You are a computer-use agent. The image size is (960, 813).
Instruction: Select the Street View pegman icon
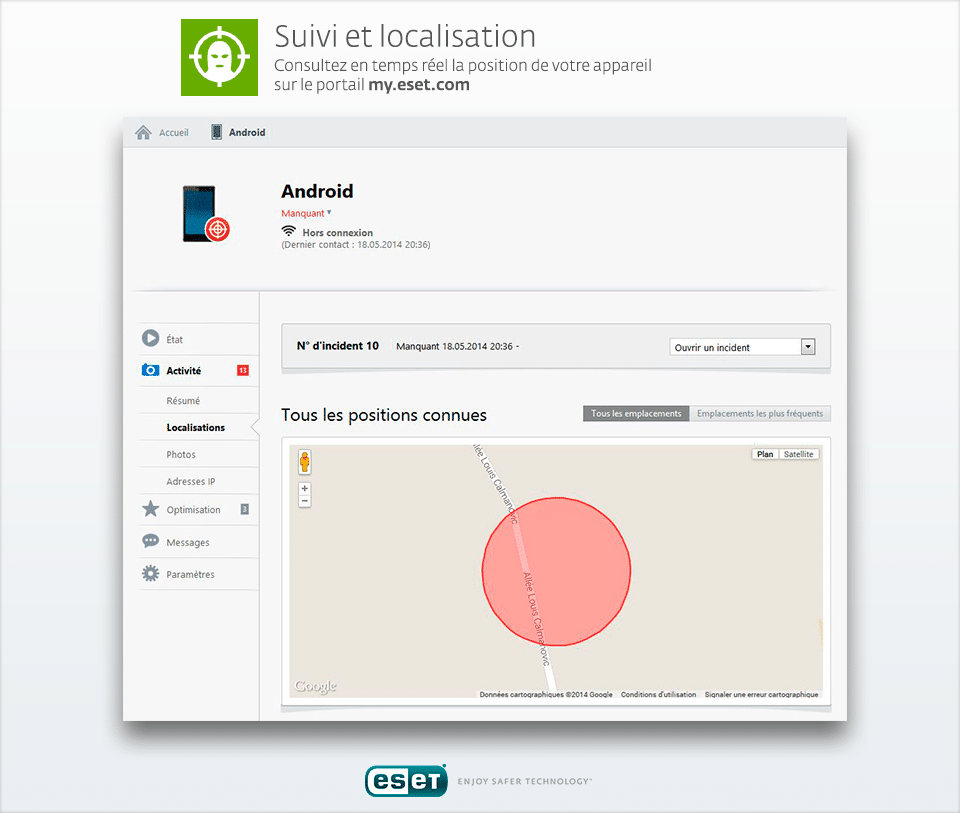(304, 462)
